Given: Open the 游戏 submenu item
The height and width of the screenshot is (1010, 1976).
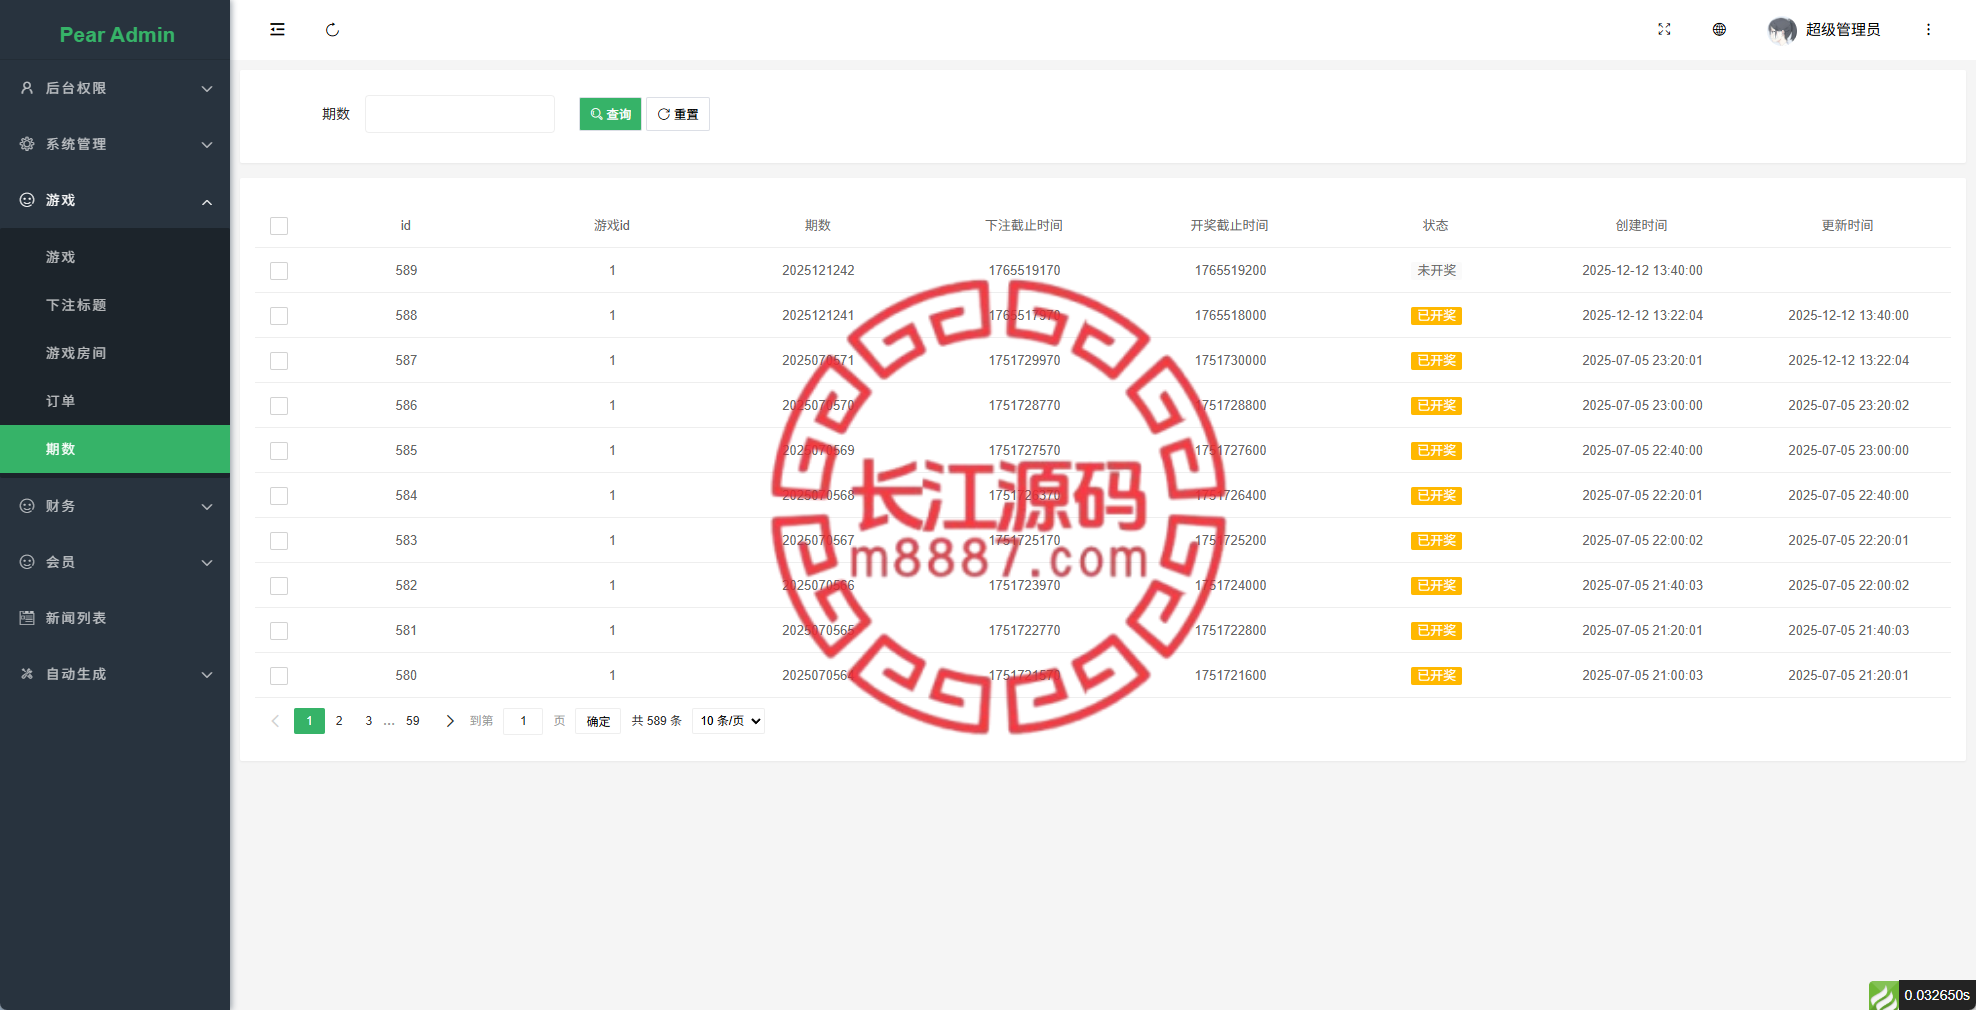Looking at the screenshot, I should (x=115, y=257).
